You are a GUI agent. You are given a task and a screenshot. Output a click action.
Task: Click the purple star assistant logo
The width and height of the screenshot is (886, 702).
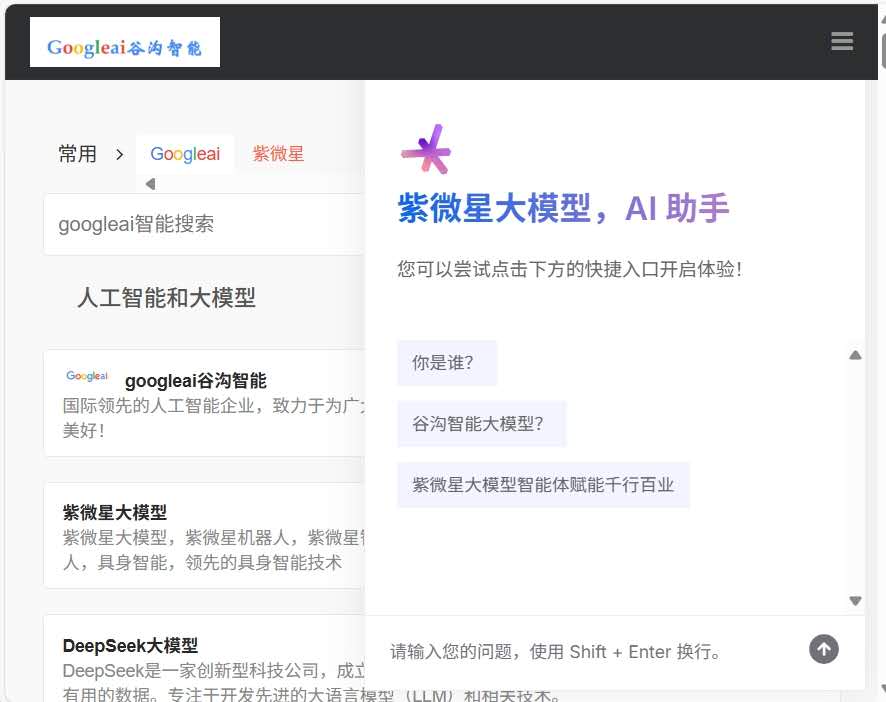pos(426,151)
